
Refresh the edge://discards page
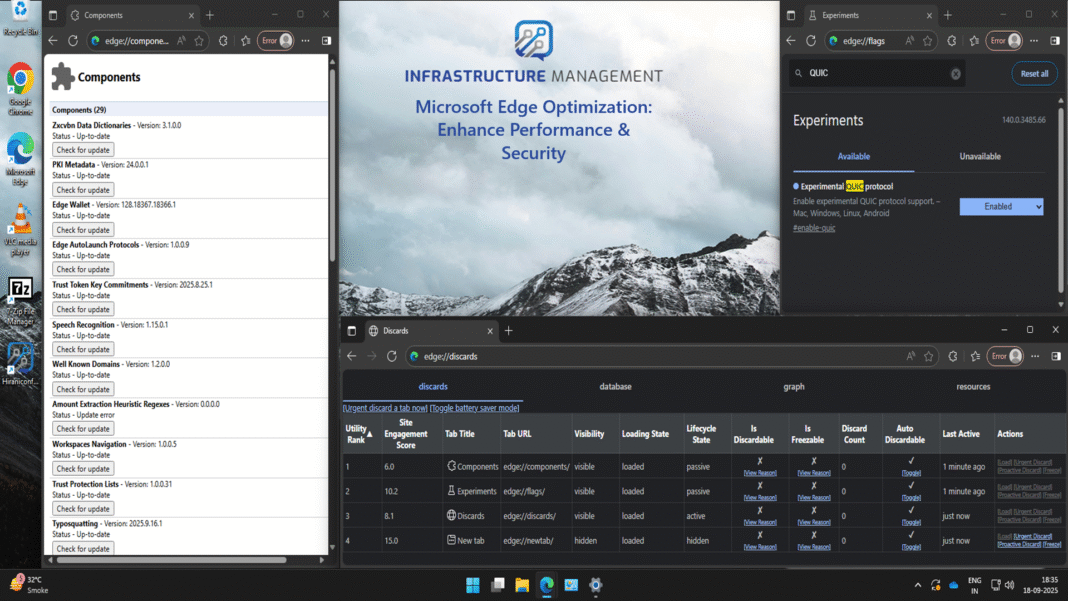[392, 356]
